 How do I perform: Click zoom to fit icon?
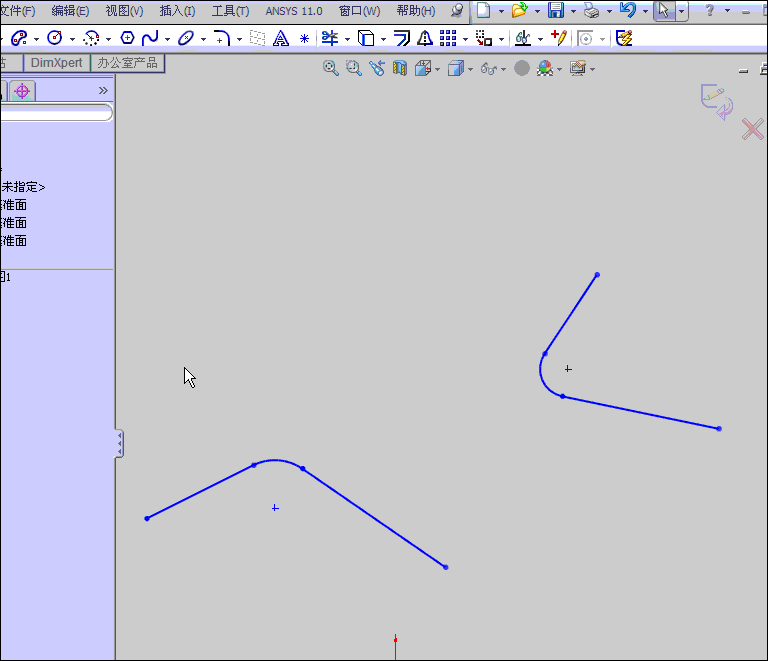[x=331, y=68]
